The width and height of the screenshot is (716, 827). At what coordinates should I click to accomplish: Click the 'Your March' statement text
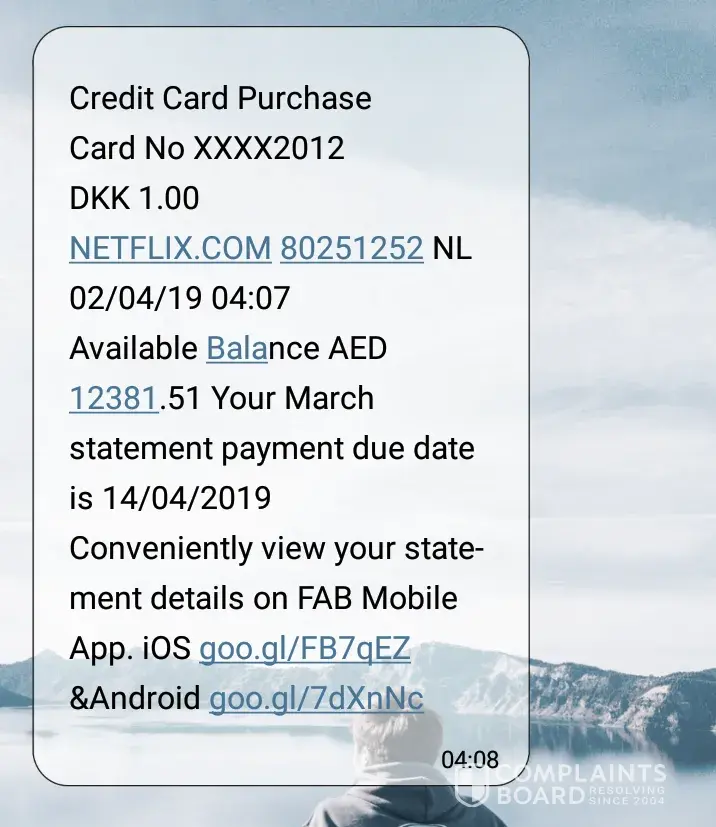tap(293, 398)
